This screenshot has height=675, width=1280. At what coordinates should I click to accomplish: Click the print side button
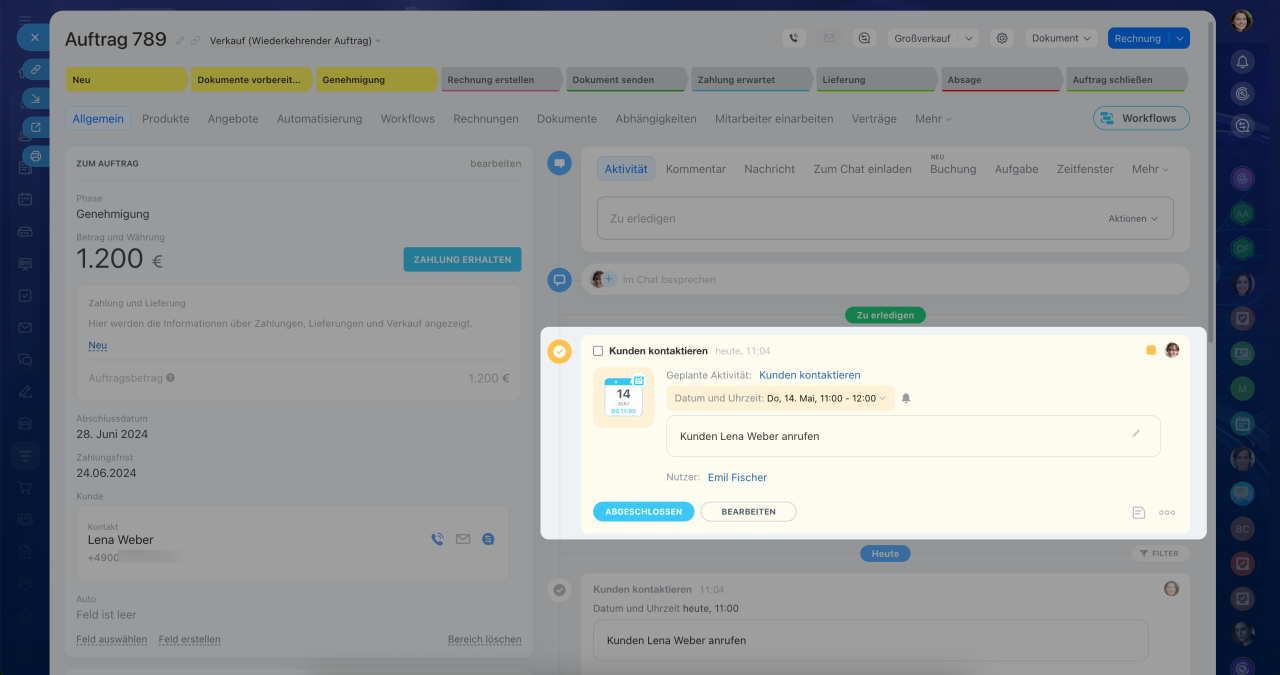(36, 156)
